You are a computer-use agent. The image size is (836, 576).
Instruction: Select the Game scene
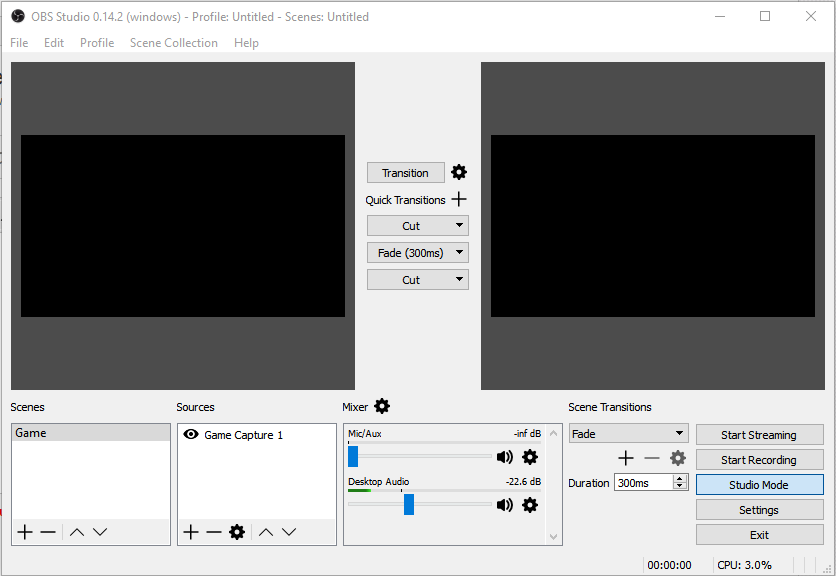coord(91,433)
